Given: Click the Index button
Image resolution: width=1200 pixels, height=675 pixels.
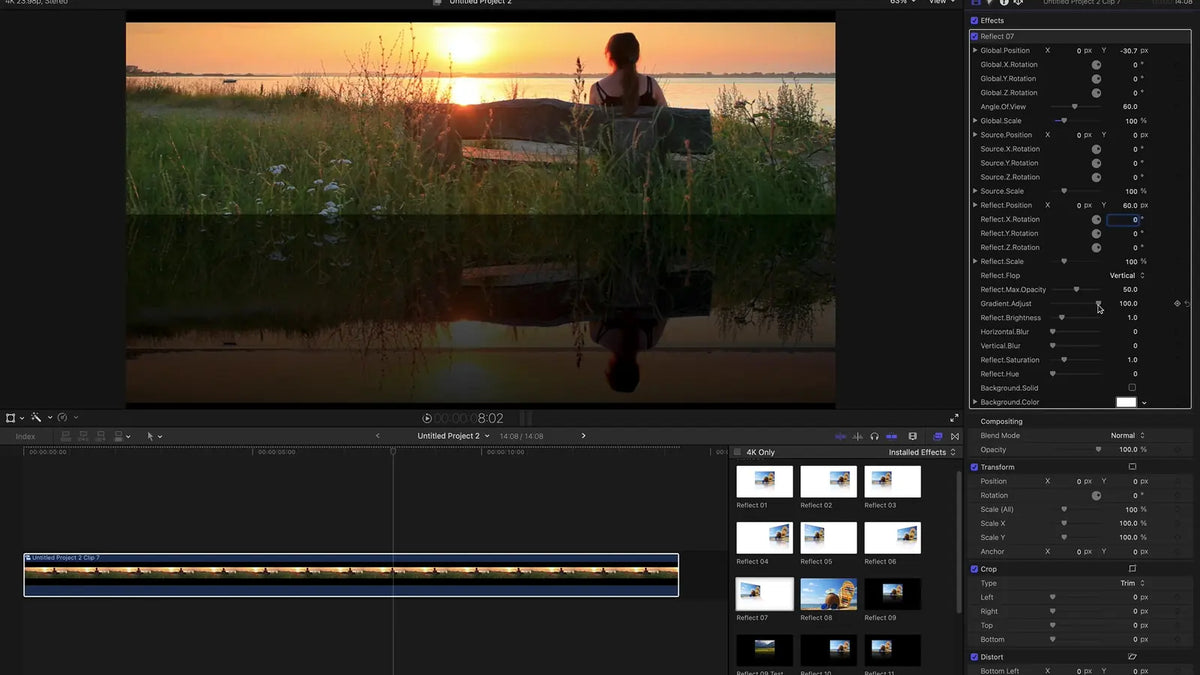Looking at the screenshot, I should click(25, 436).
